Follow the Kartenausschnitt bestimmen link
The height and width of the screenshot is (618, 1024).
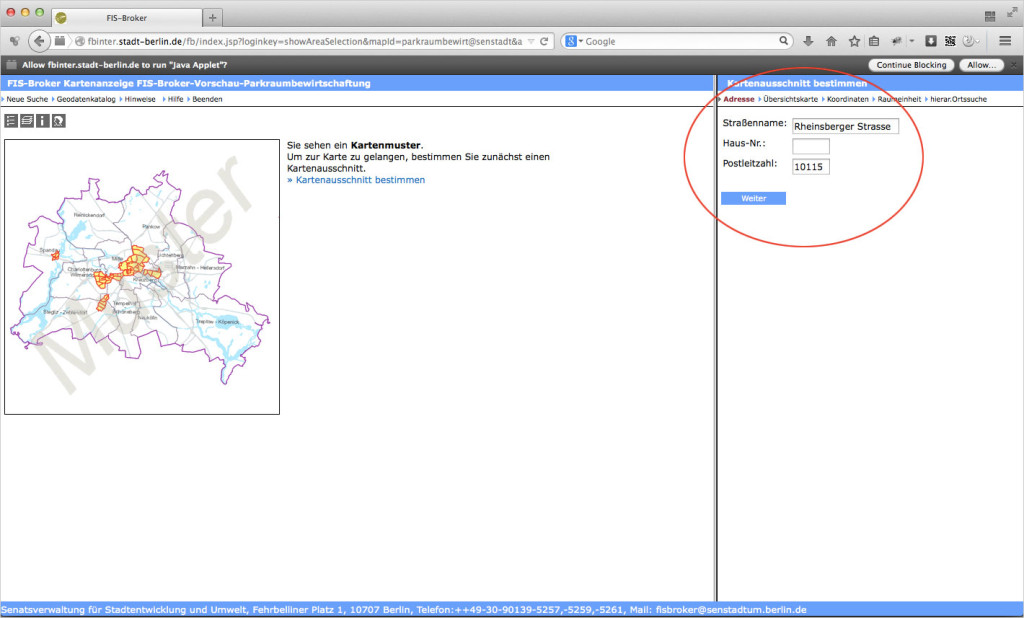click(356, 180)
